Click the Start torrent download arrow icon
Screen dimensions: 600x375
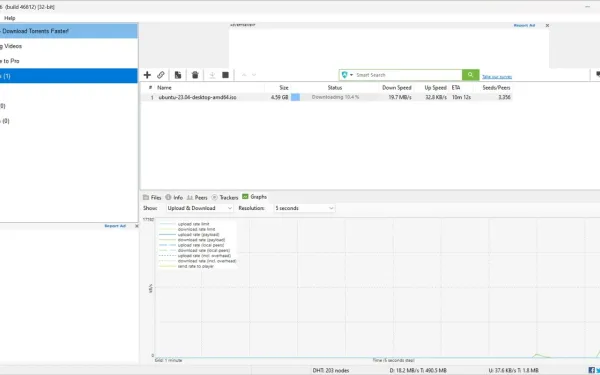212,75
